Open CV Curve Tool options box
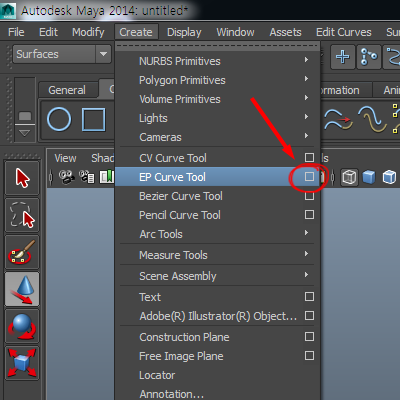This screenshot has height=400, width=400. click(309, 158)
